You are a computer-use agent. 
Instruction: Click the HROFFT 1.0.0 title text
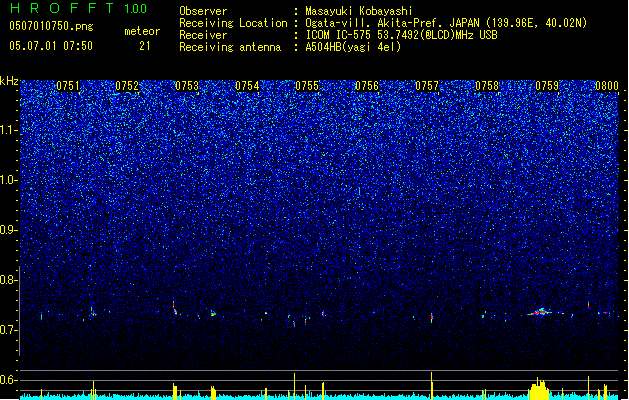point(78,8)
